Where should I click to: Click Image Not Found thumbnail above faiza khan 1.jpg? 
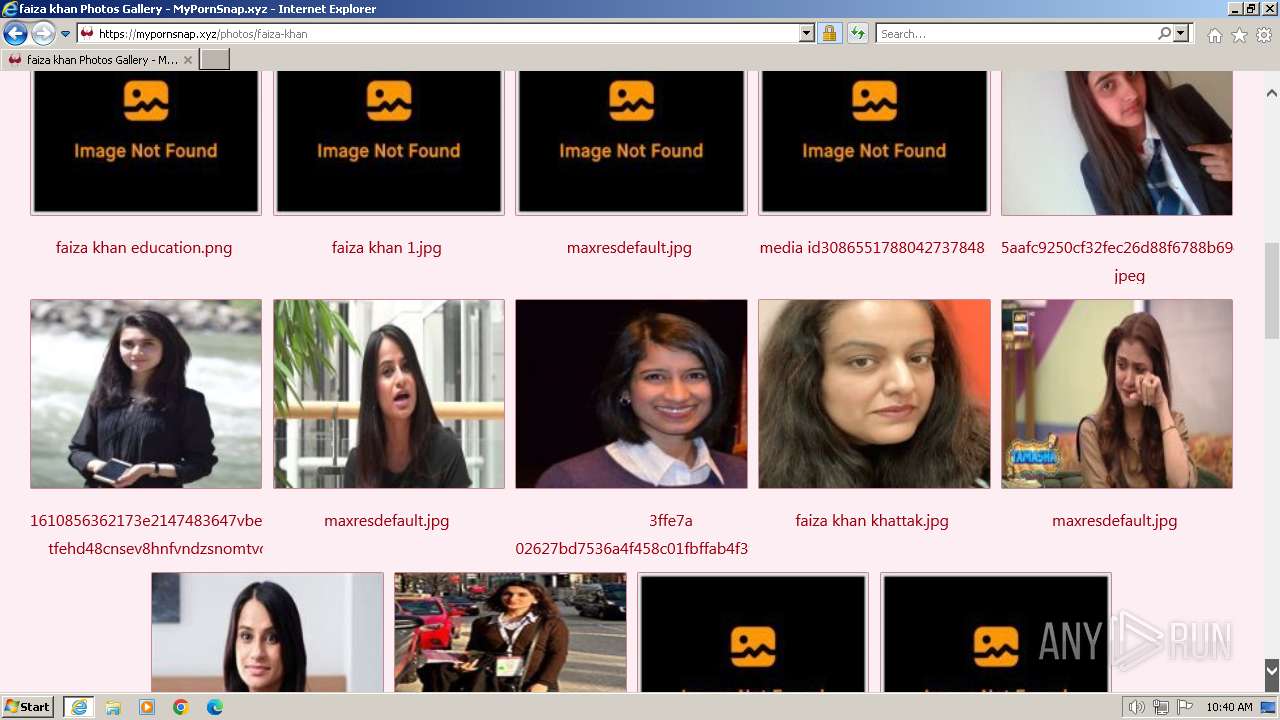[x=389, y=142]
